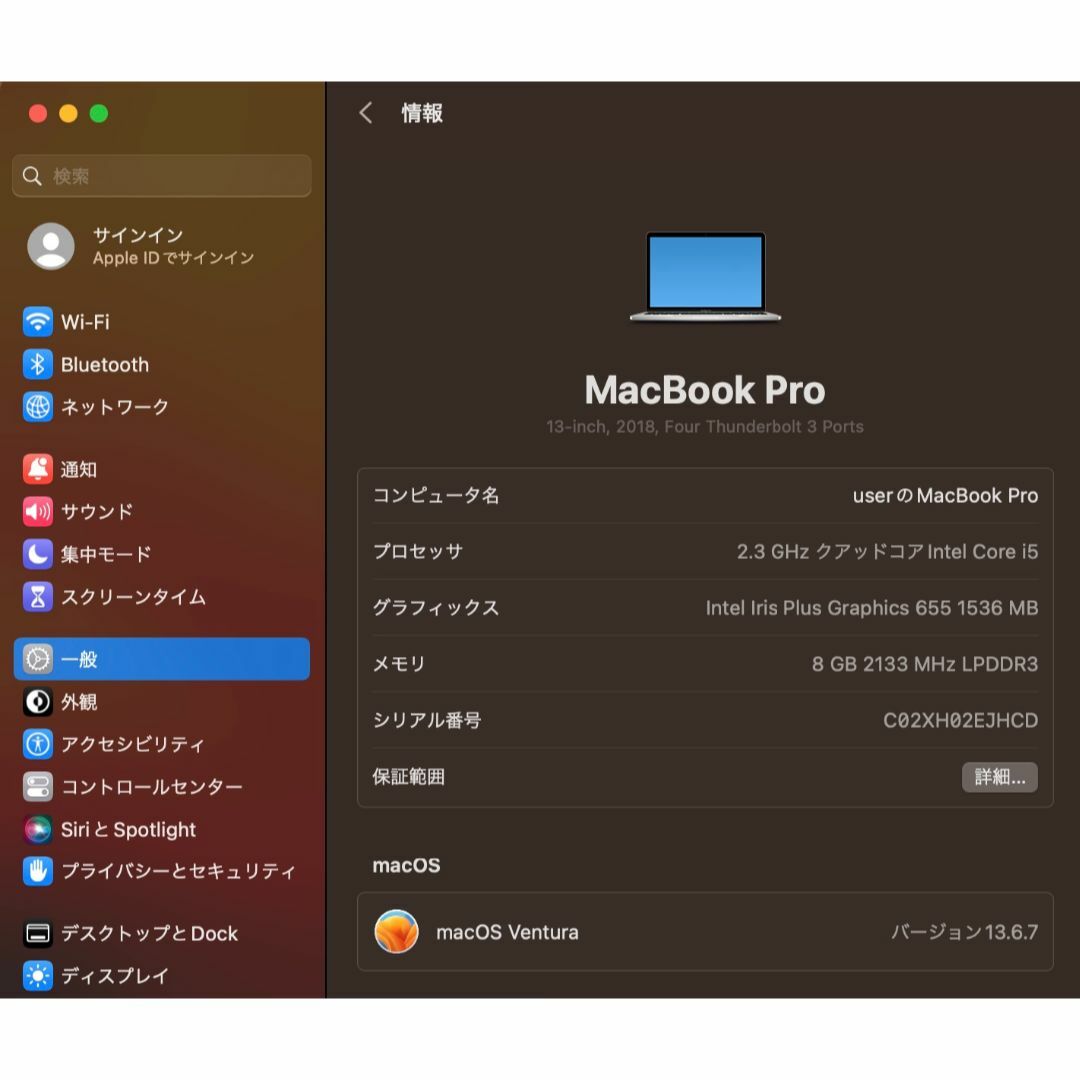Click the serial number C02XH02EJHCD

pyautogui.click(x=960, y=720)
